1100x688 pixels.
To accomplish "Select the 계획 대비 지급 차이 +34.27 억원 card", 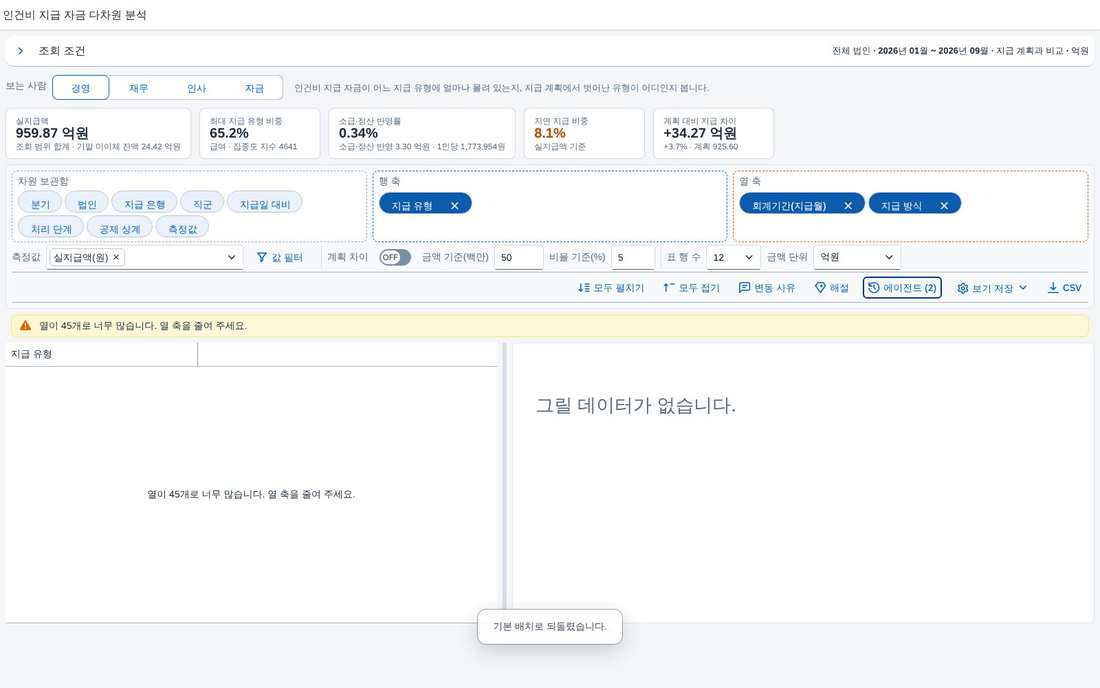I will pyautogui.click(x=713, y=133).
